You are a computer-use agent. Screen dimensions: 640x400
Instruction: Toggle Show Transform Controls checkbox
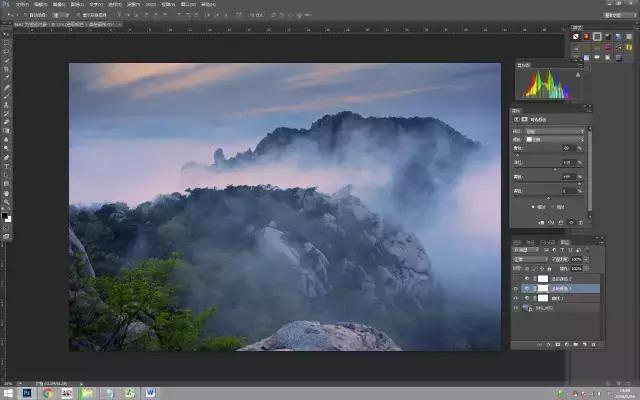(78, 15)
